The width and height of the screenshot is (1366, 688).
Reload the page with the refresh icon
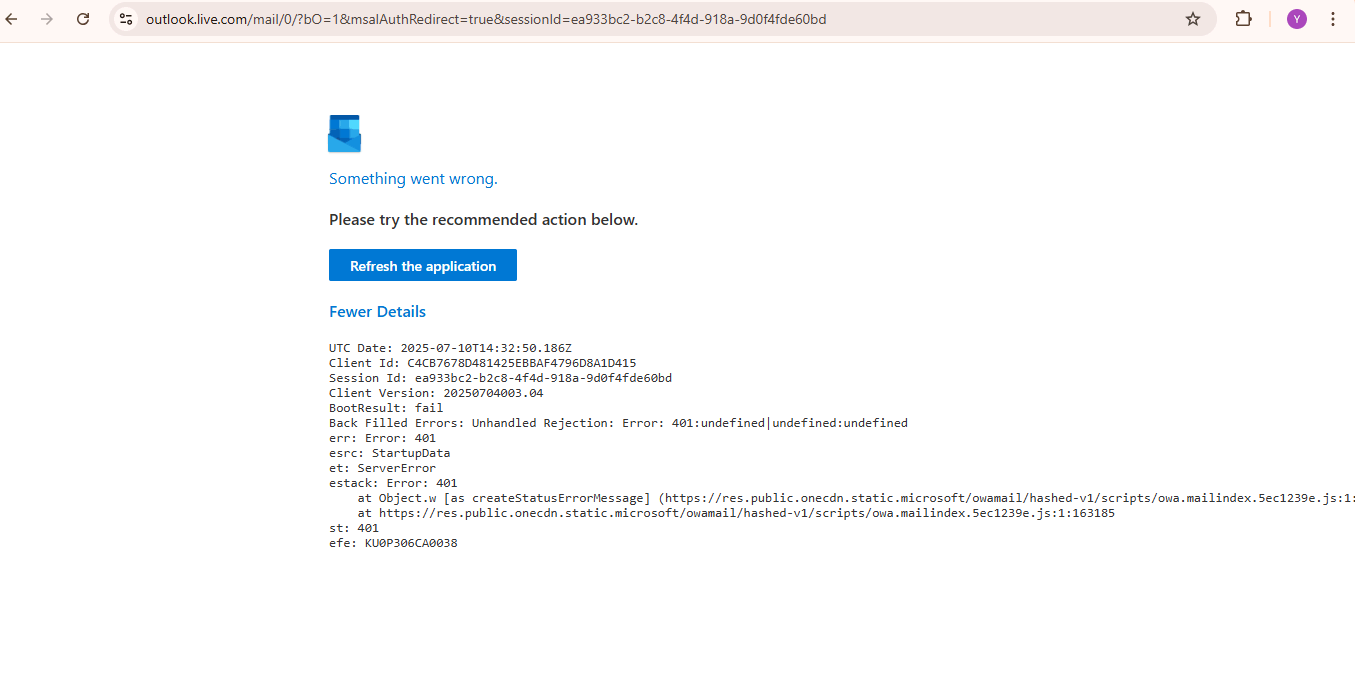coord(83,19)
